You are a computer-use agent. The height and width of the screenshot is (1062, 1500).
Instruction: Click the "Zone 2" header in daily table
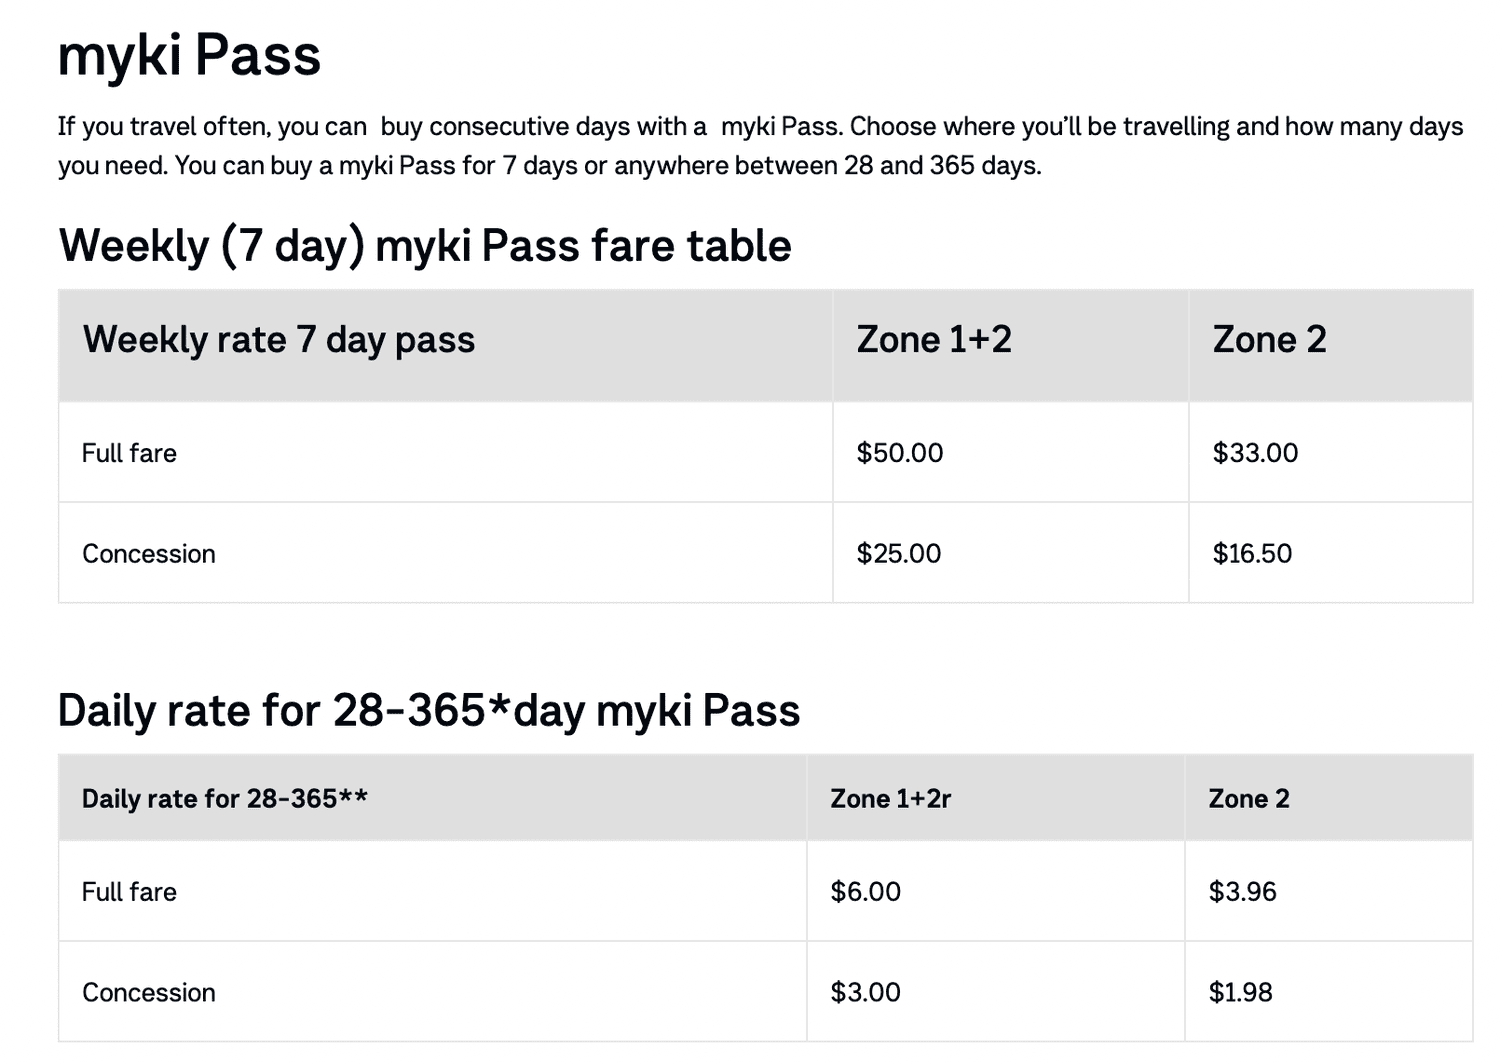pos(1249,799)
